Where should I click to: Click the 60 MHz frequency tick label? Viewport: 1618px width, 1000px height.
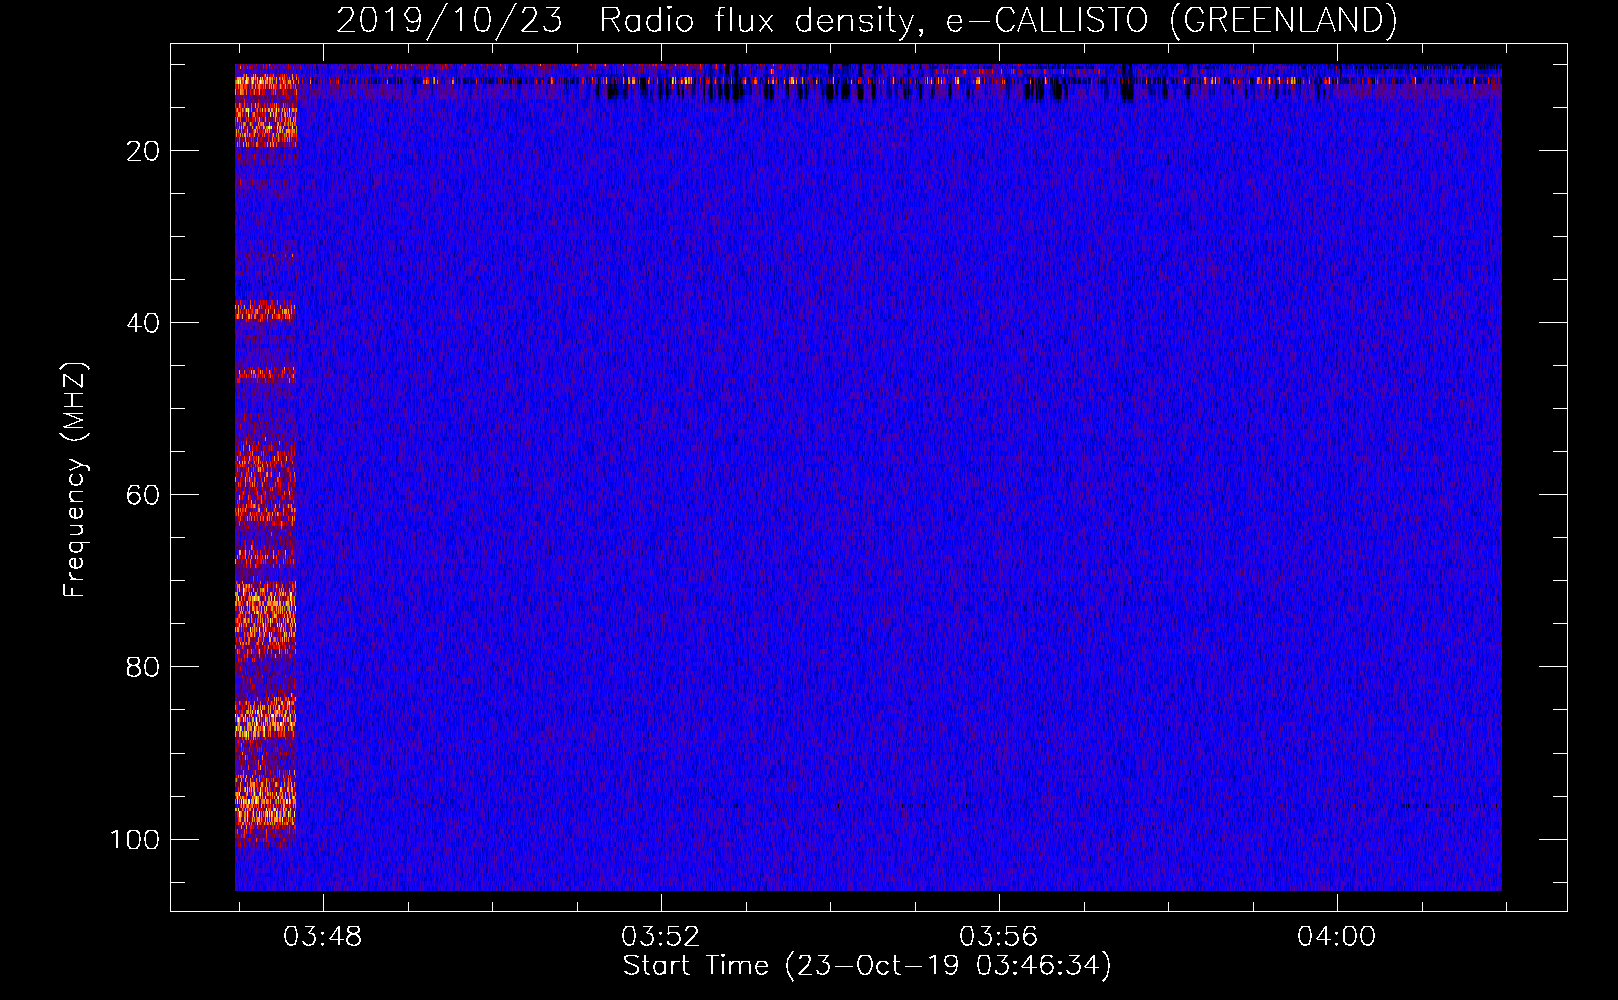pyautogui.click(x=144, y=495)
